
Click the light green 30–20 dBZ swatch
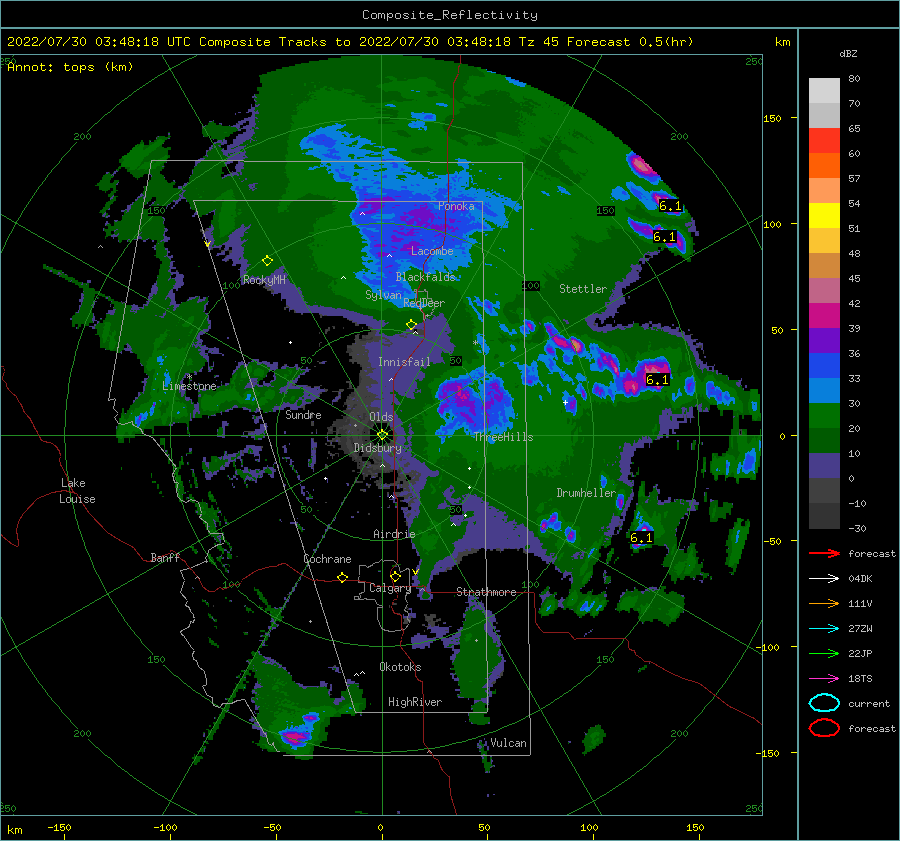pyautogui.click(x=824, y=415)
